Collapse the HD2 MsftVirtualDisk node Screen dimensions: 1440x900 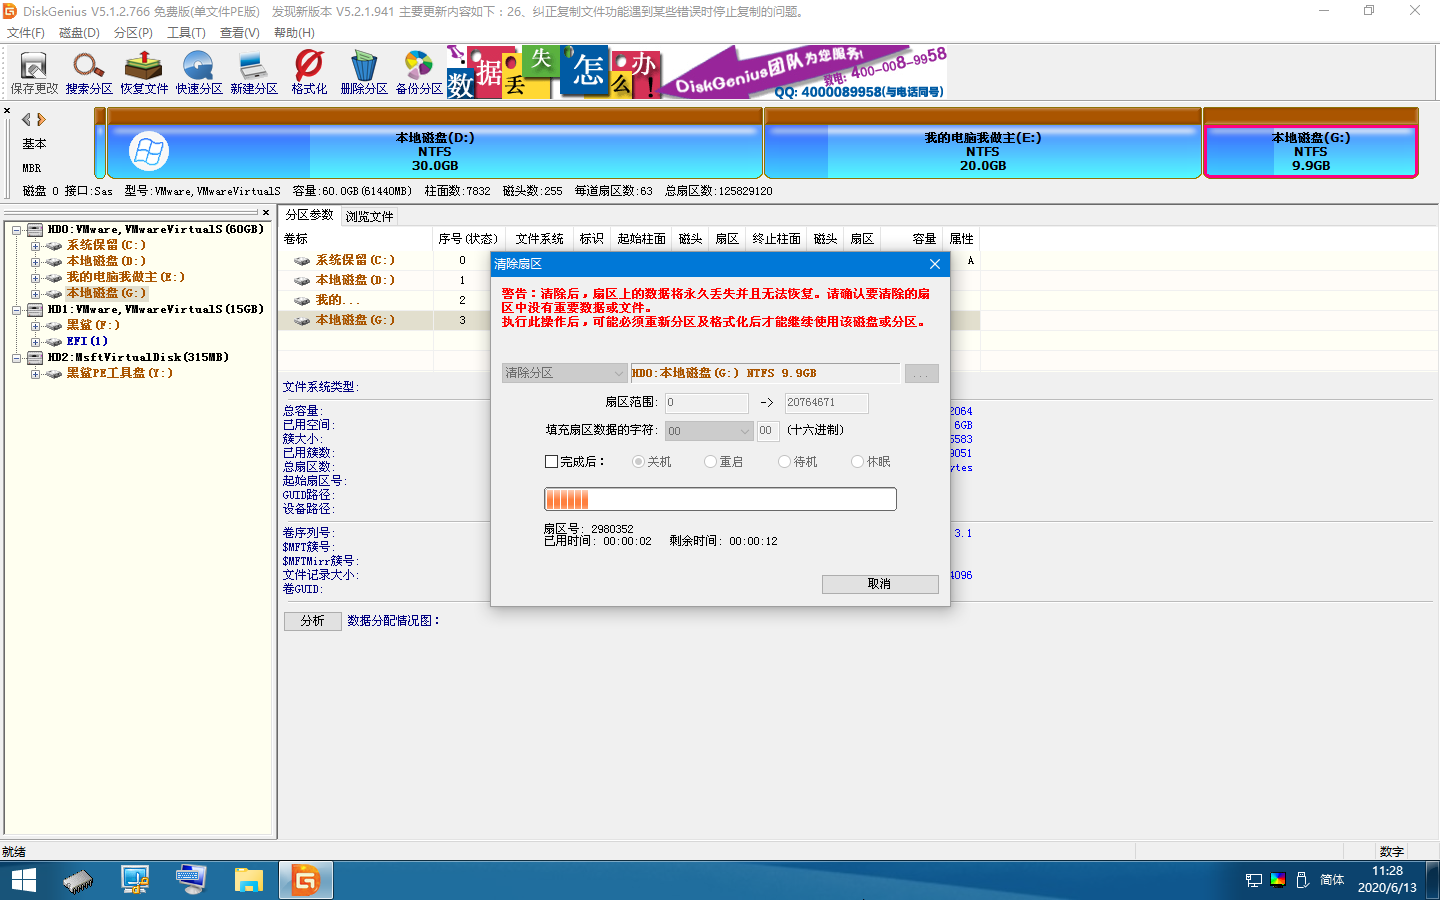point(17,358)
